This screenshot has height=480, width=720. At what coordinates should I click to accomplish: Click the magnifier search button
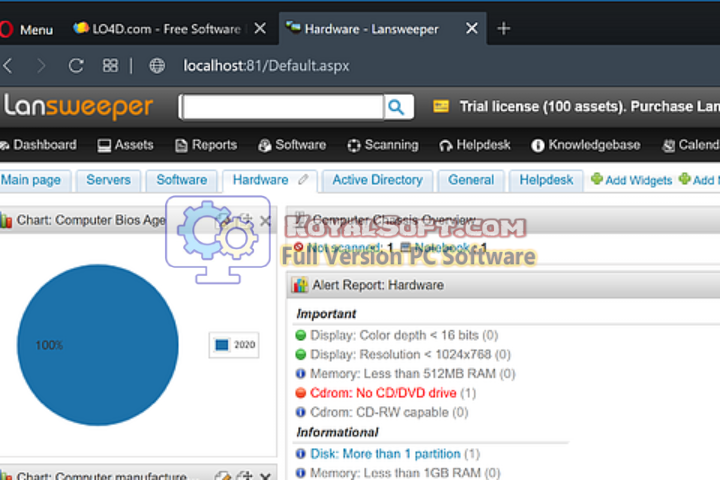point(397,107)
